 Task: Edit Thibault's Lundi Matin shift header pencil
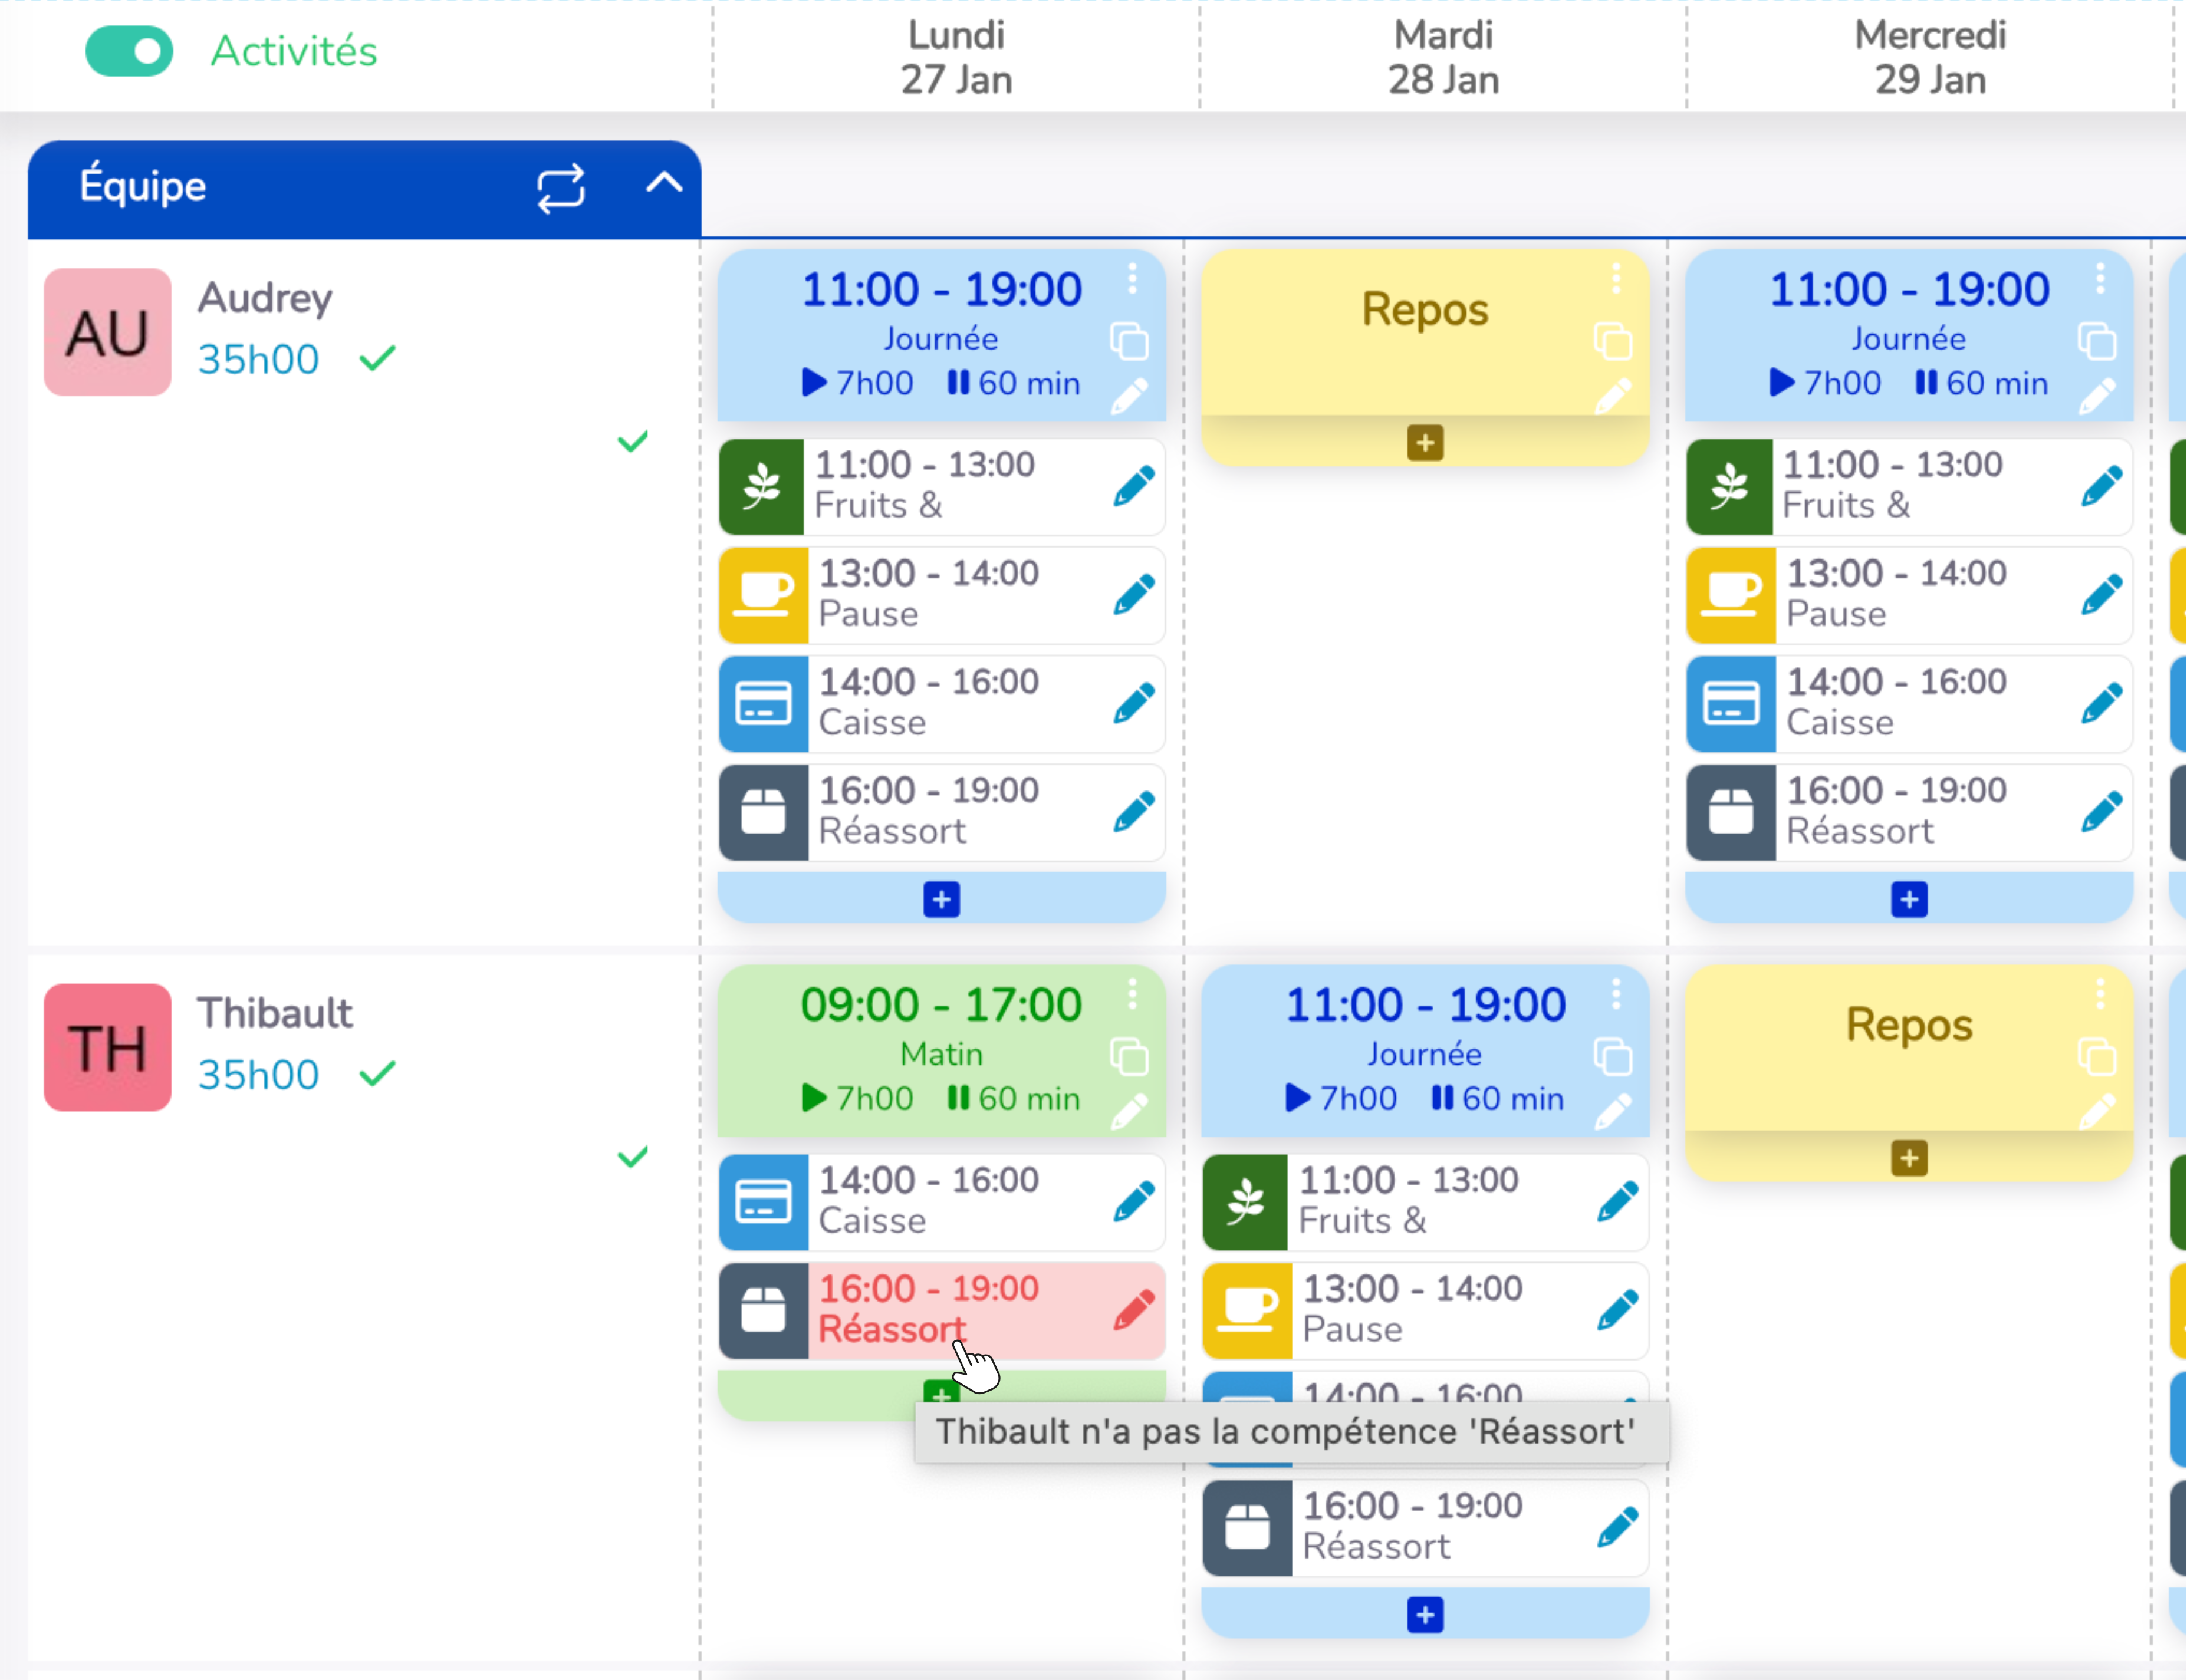click(1129, 1112)
